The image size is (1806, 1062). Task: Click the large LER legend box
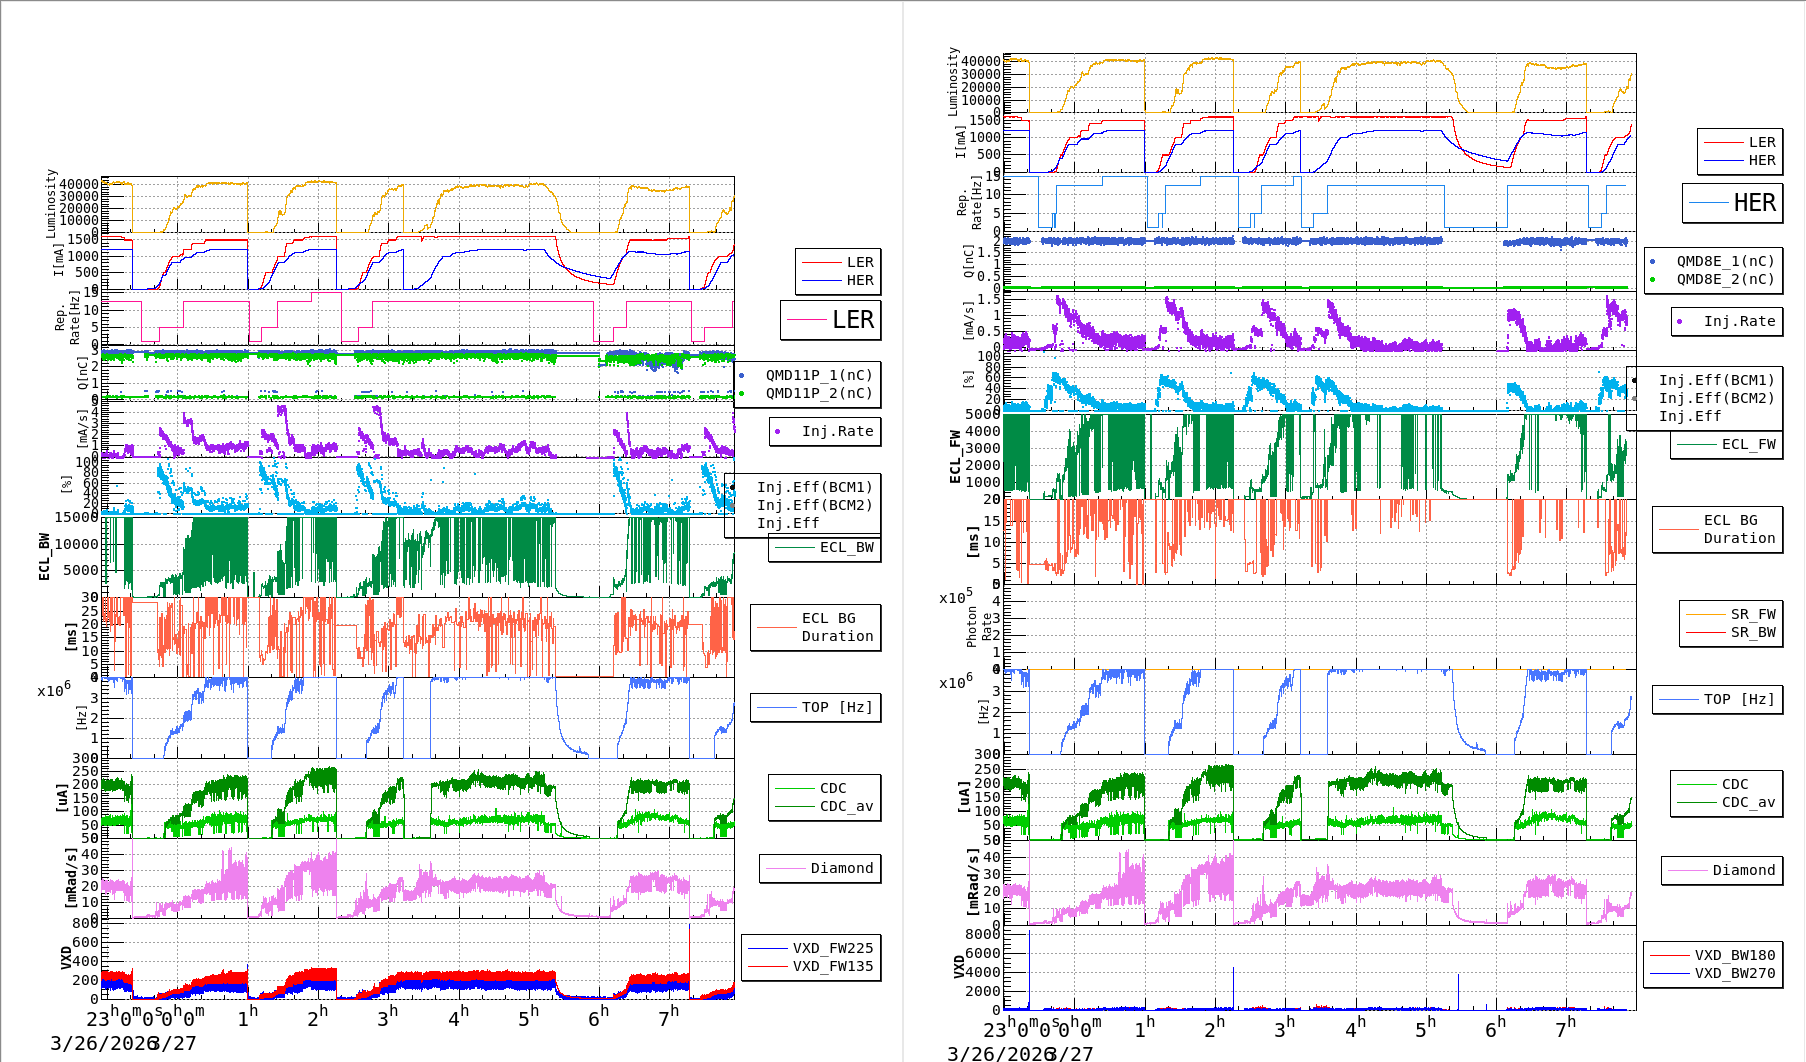coord(830,320)
